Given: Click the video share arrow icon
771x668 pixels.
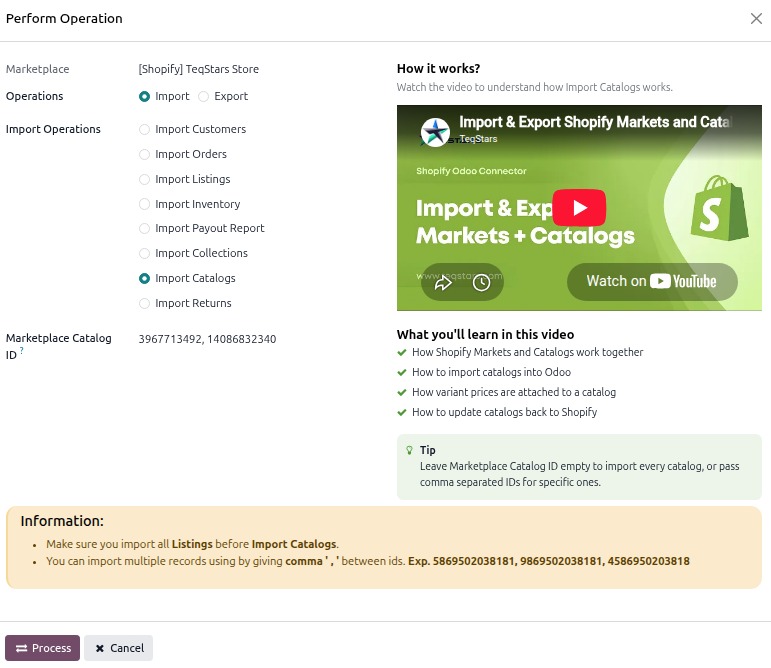Looking at the screenshot, I should [x=443, y=283].
